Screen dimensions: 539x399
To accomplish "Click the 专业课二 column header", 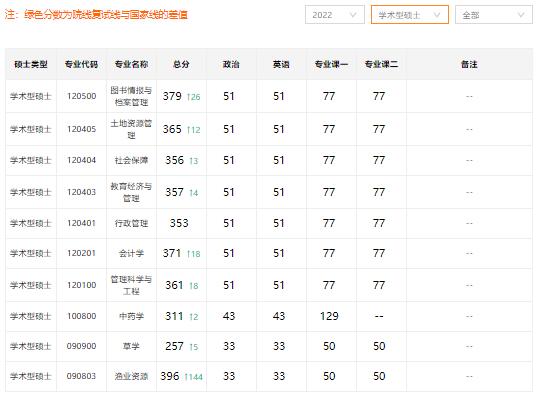I will click(x=382, y=64).
